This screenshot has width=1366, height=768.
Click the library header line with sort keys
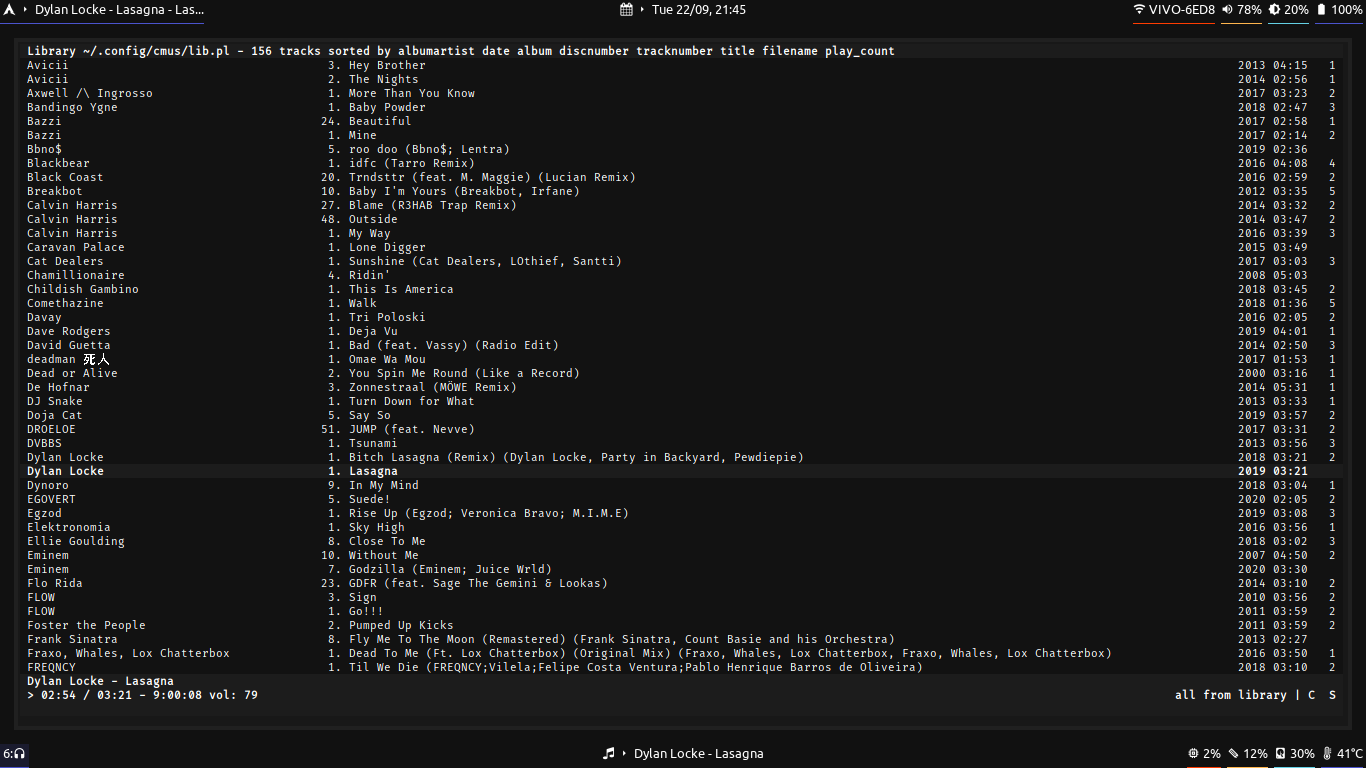(683, 51)
